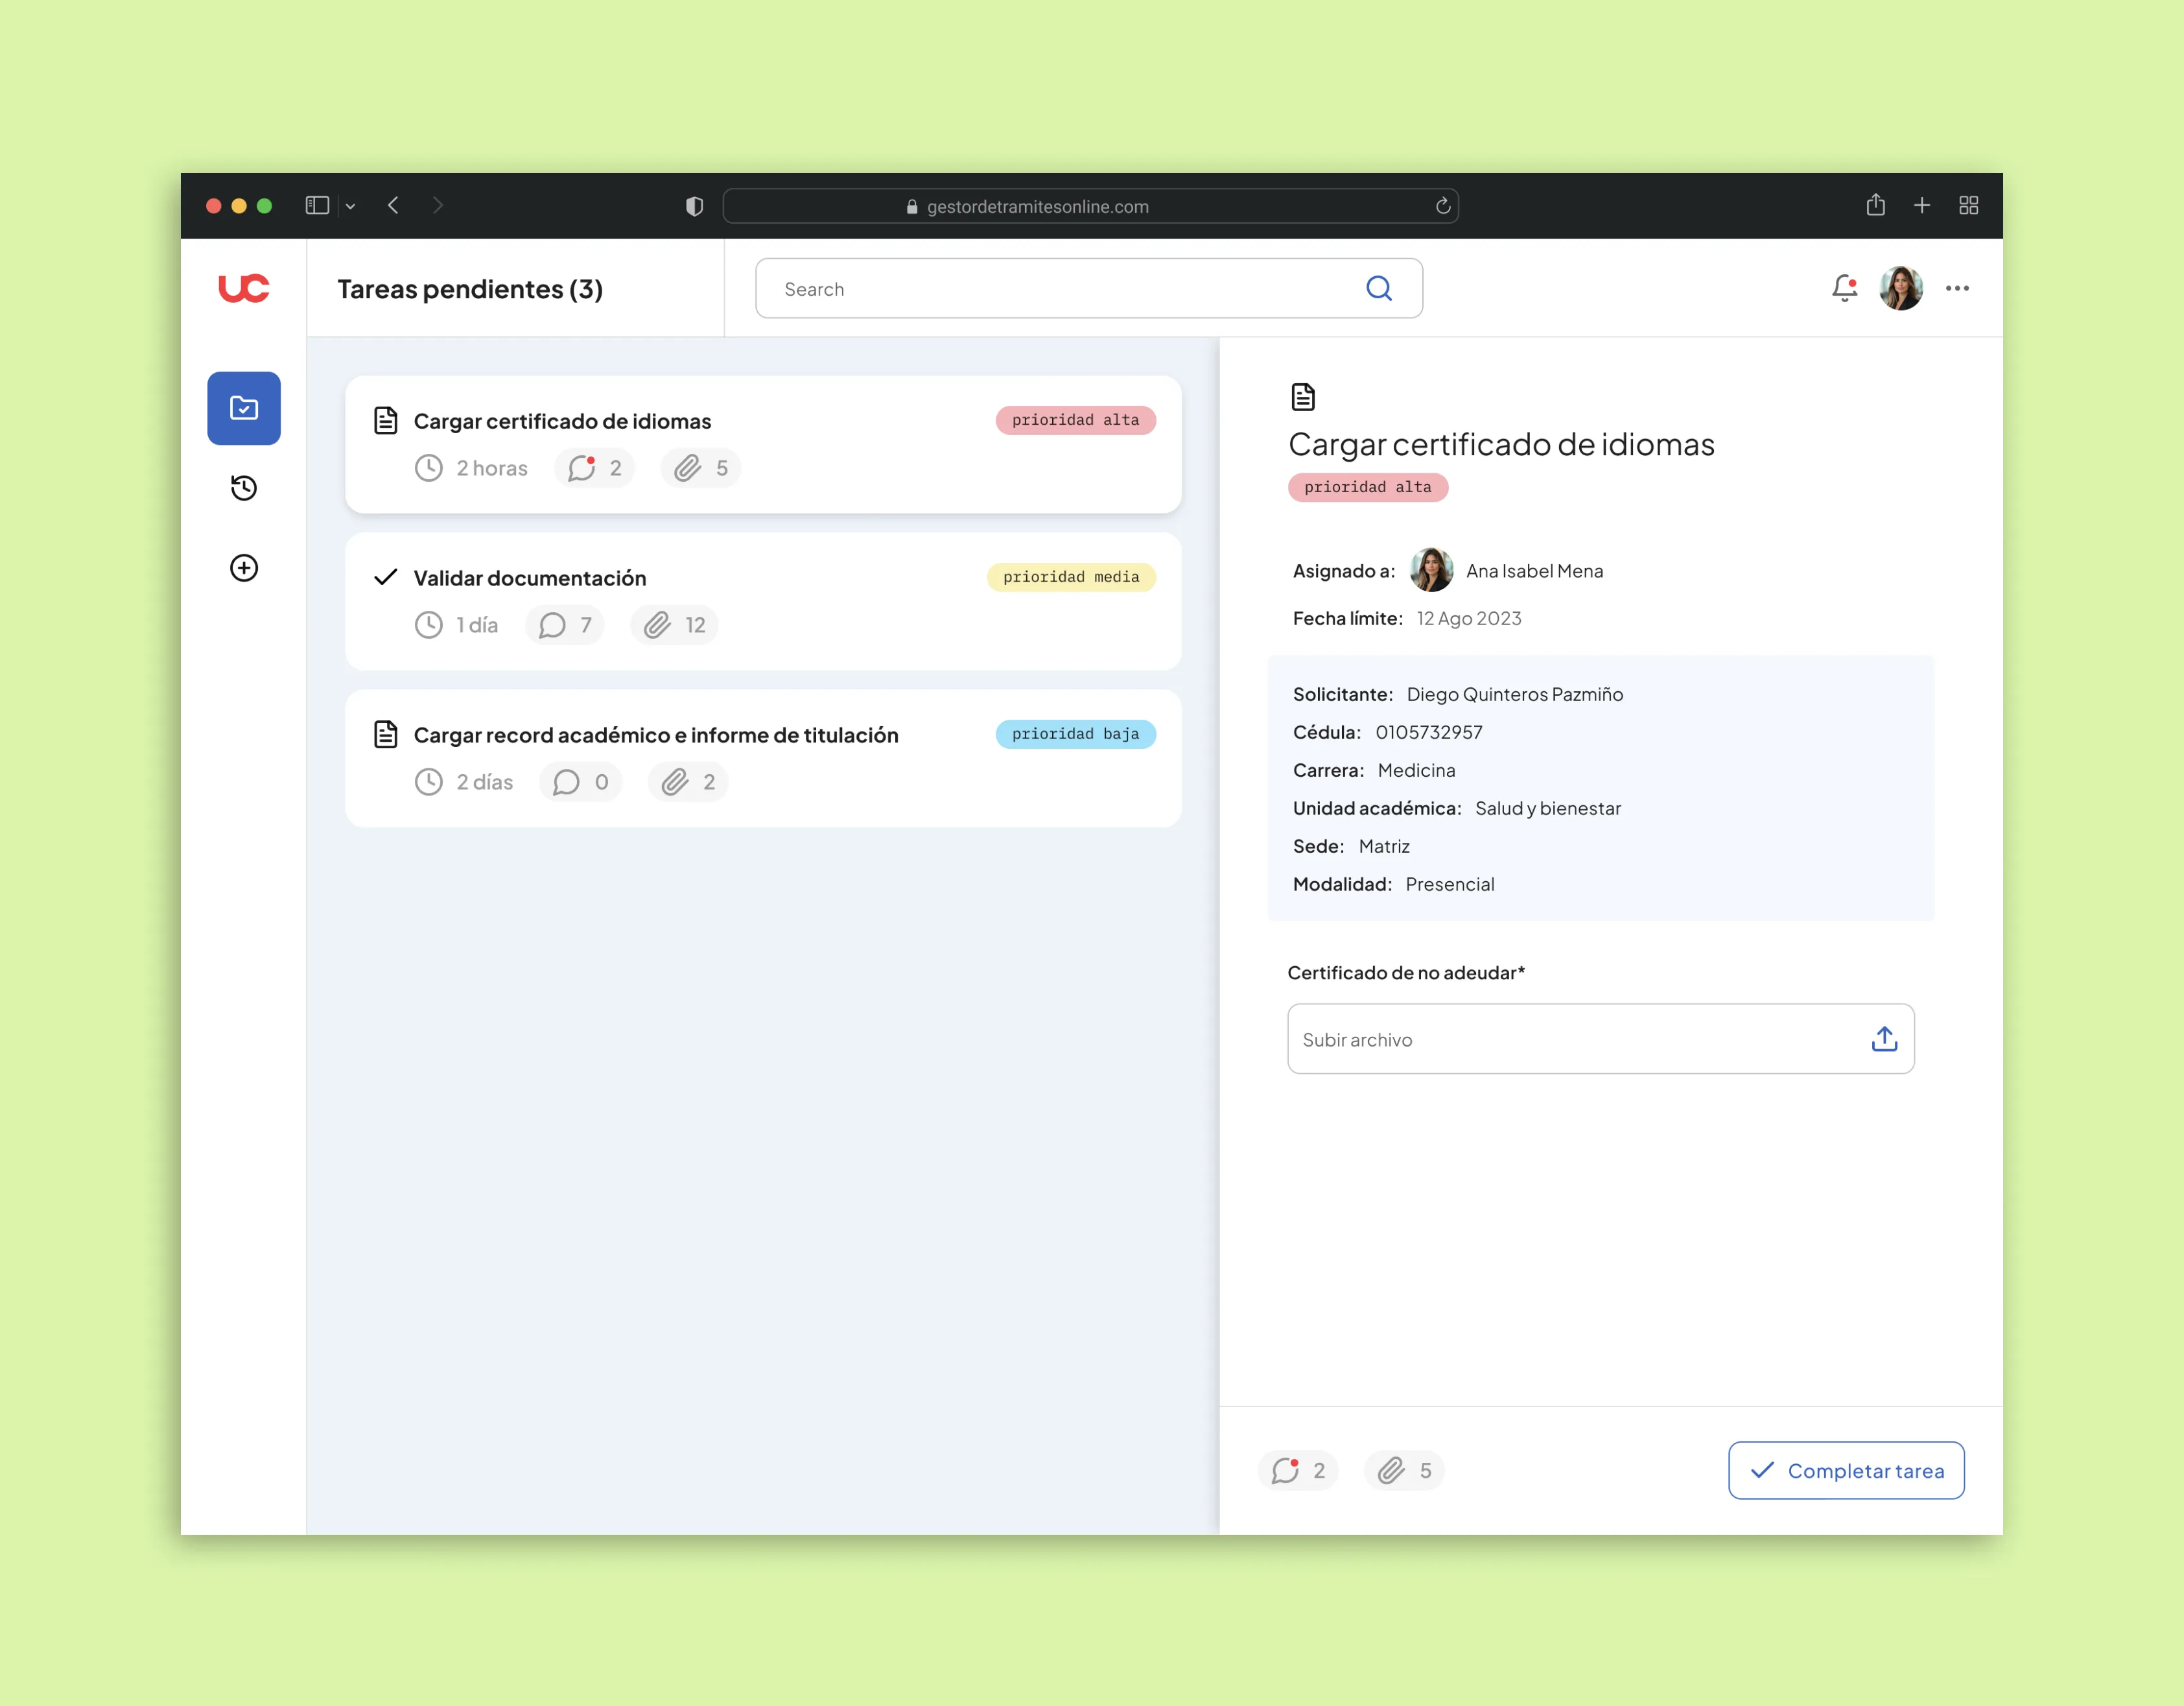The width and height of the screenshot is (2184, 1706).
Task: Open the user profile avatar menu
Action: 1900,289
